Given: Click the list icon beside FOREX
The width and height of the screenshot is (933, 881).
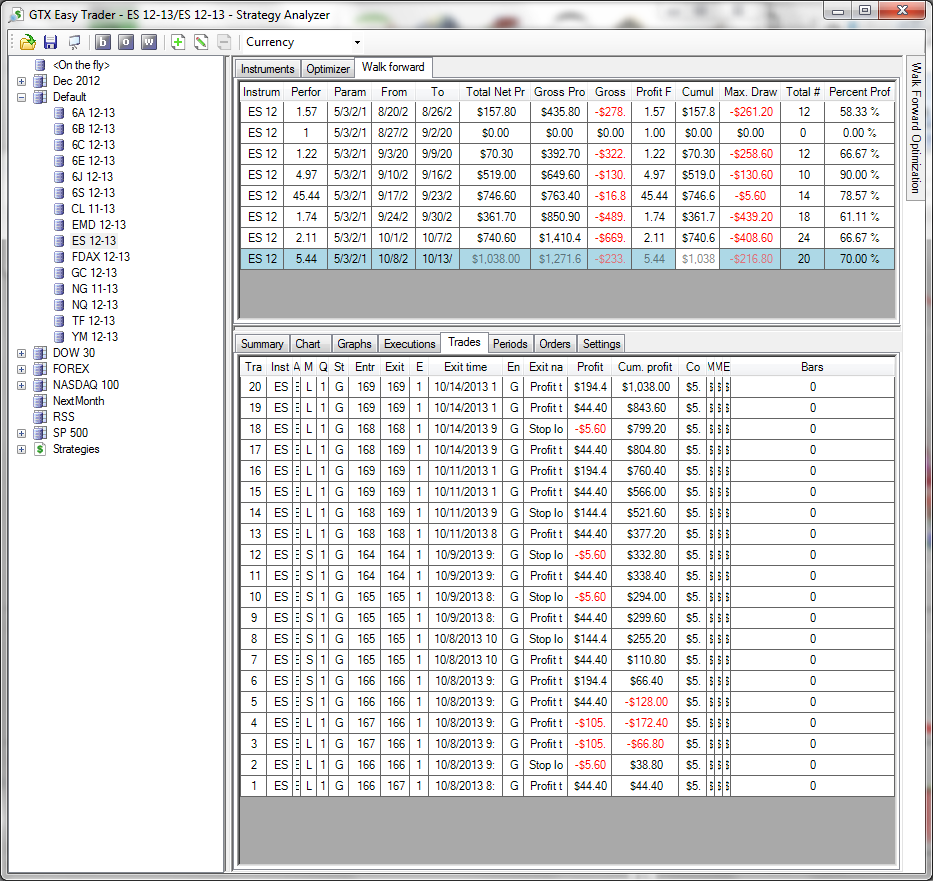Looking at the screenshot, I should 40,369.
